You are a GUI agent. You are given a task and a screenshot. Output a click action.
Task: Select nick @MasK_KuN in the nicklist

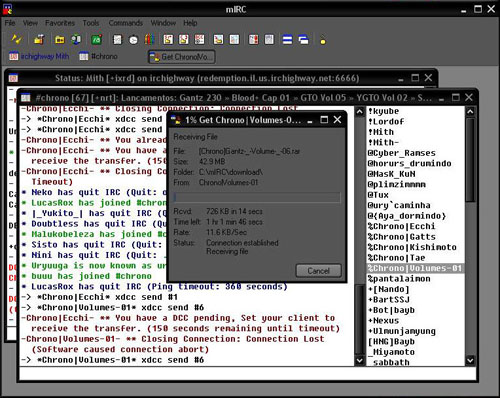[391, 174]
